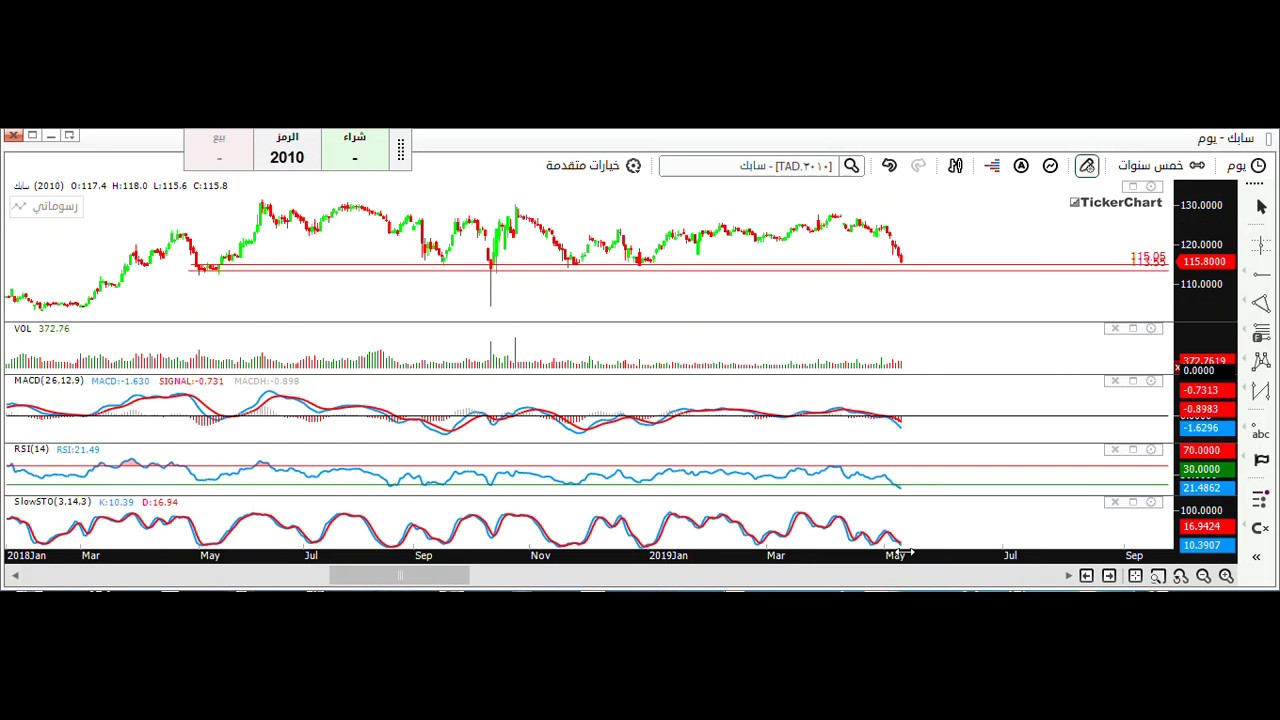
Task: Select the triangle shape drawing tool
Action: (1260, 302)
